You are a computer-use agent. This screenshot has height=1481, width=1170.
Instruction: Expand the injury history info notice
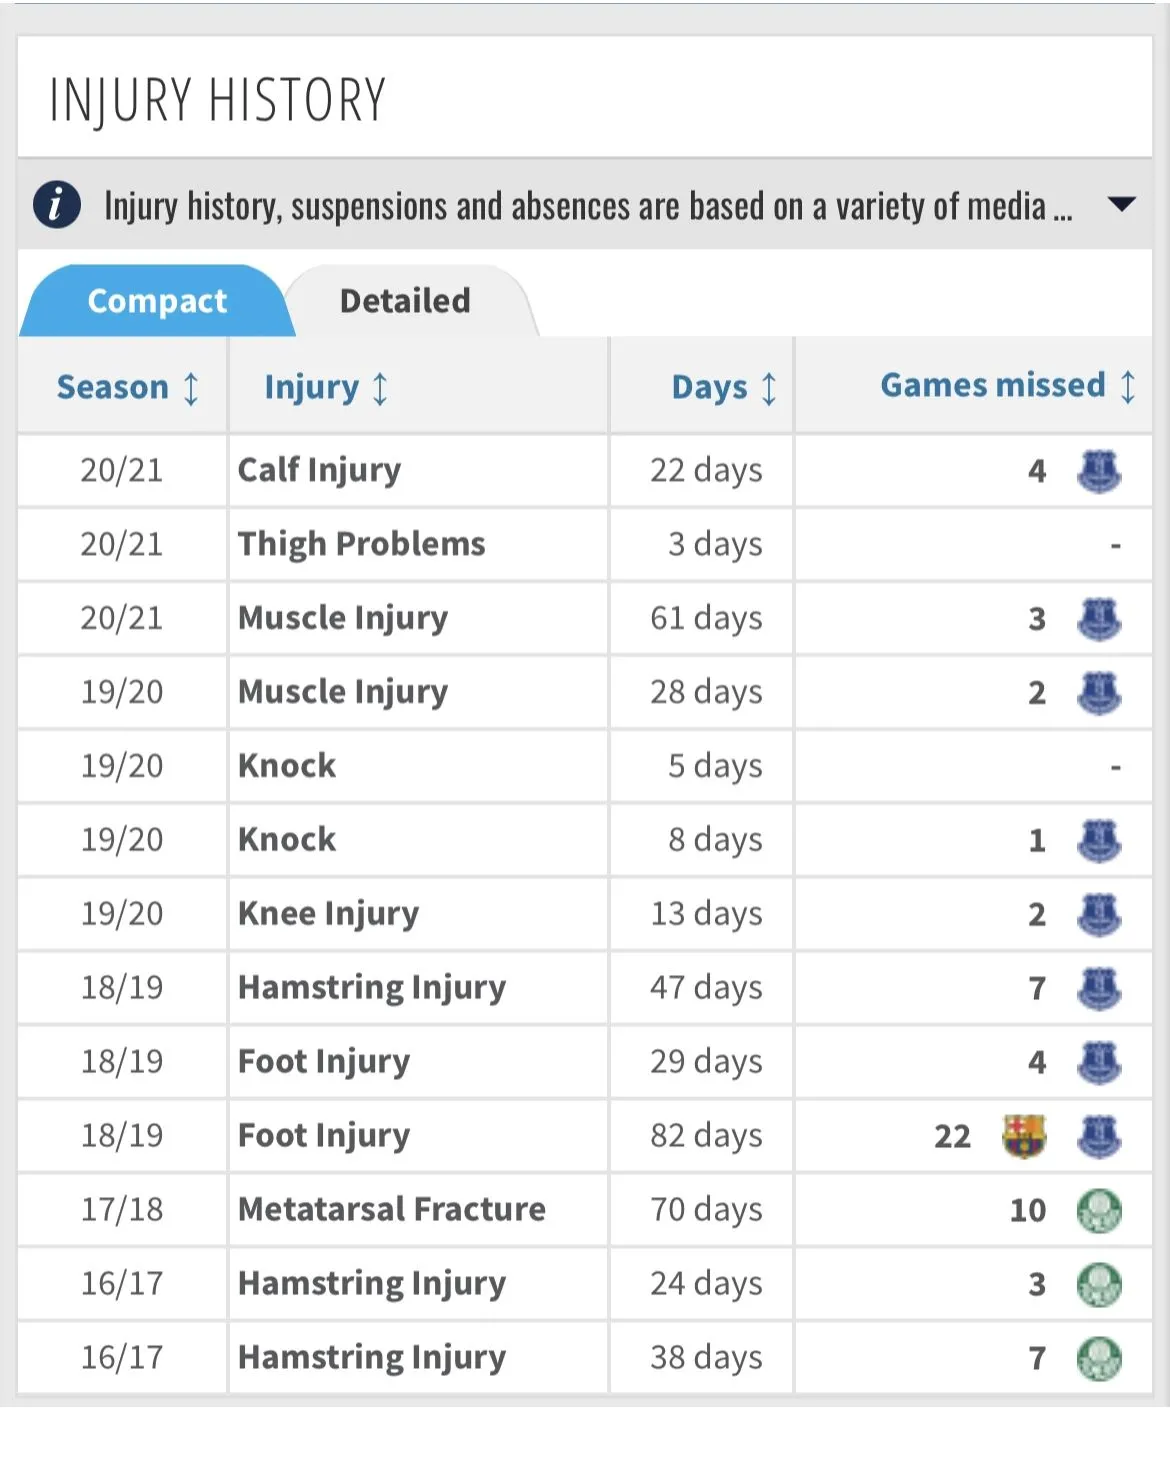(x=1122, y=205)
